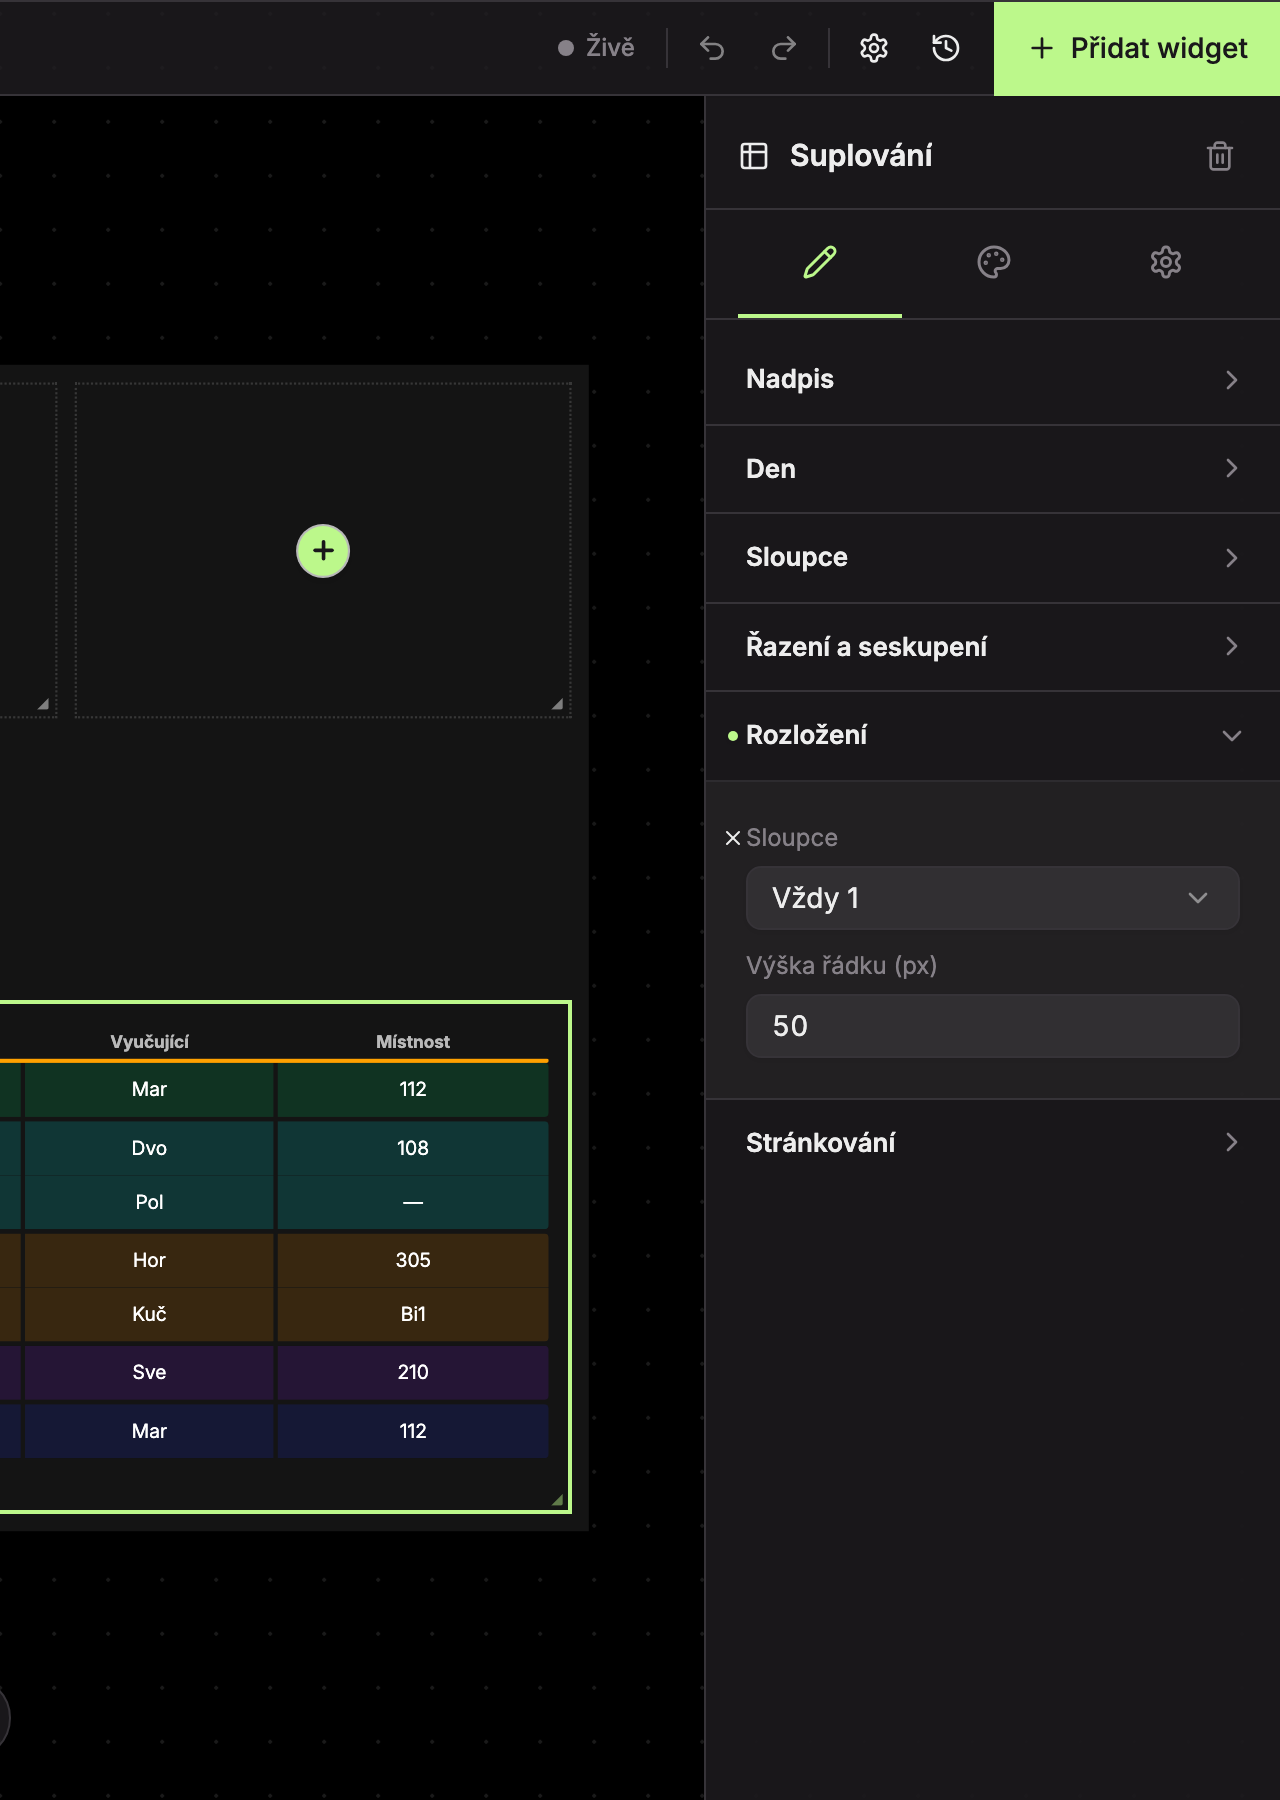Open version history clock icon
The height and width of the screenshot is (1800, 1280).
[x=946, y=48]
